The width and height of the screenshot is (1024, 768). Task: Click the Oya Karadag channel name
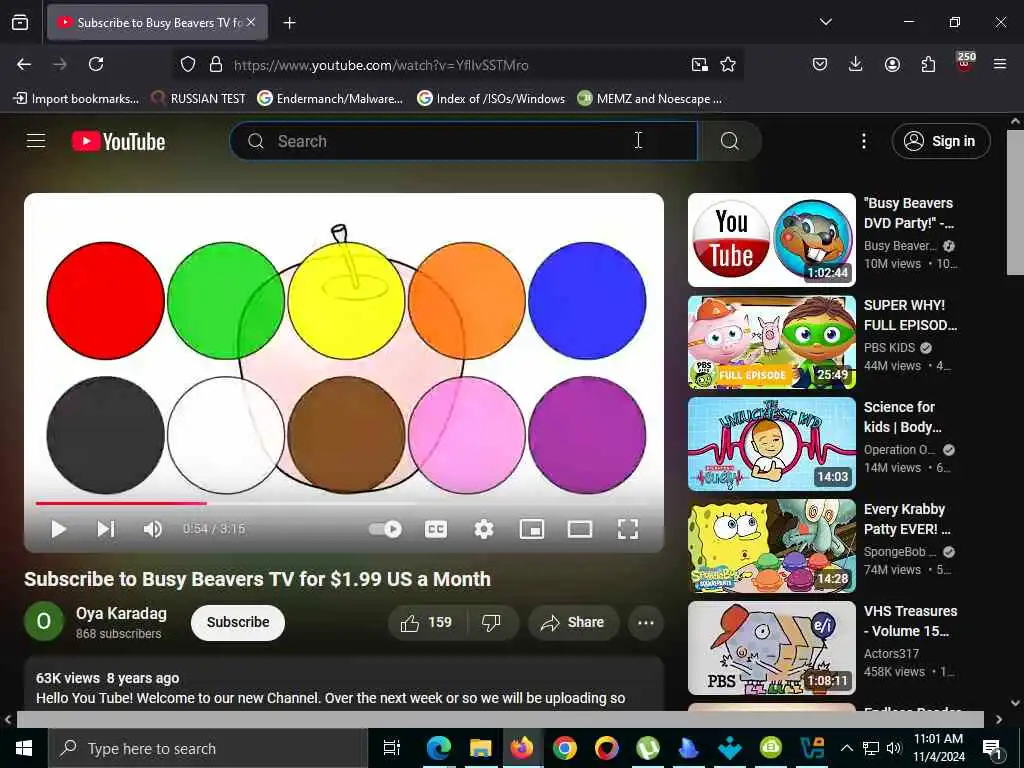click(x=121, y=614)
